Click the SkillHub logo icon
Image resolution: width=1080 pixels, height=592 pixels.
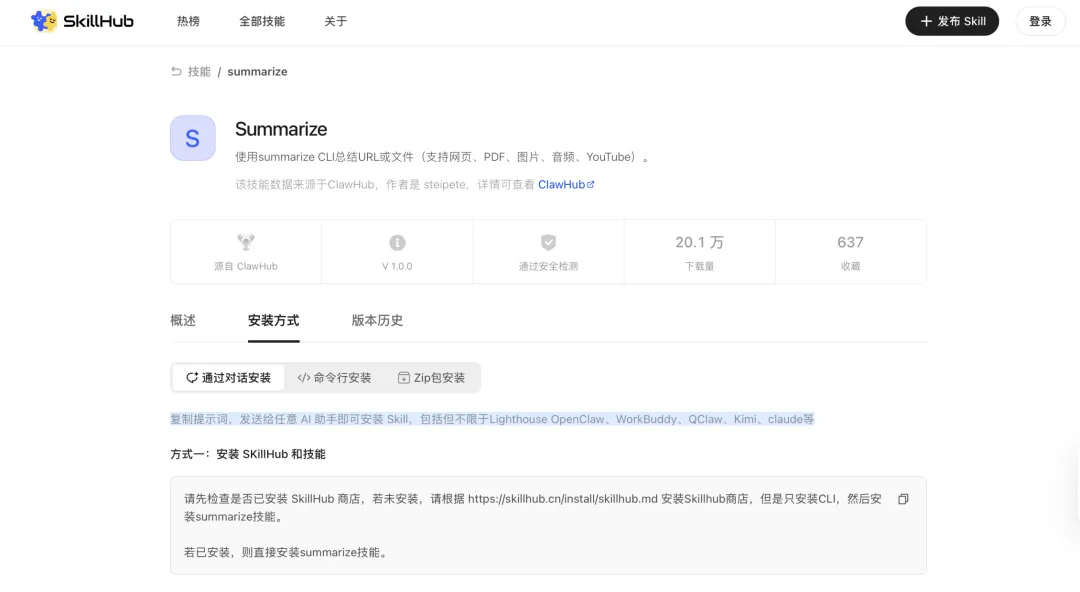[x=44, y=21]
